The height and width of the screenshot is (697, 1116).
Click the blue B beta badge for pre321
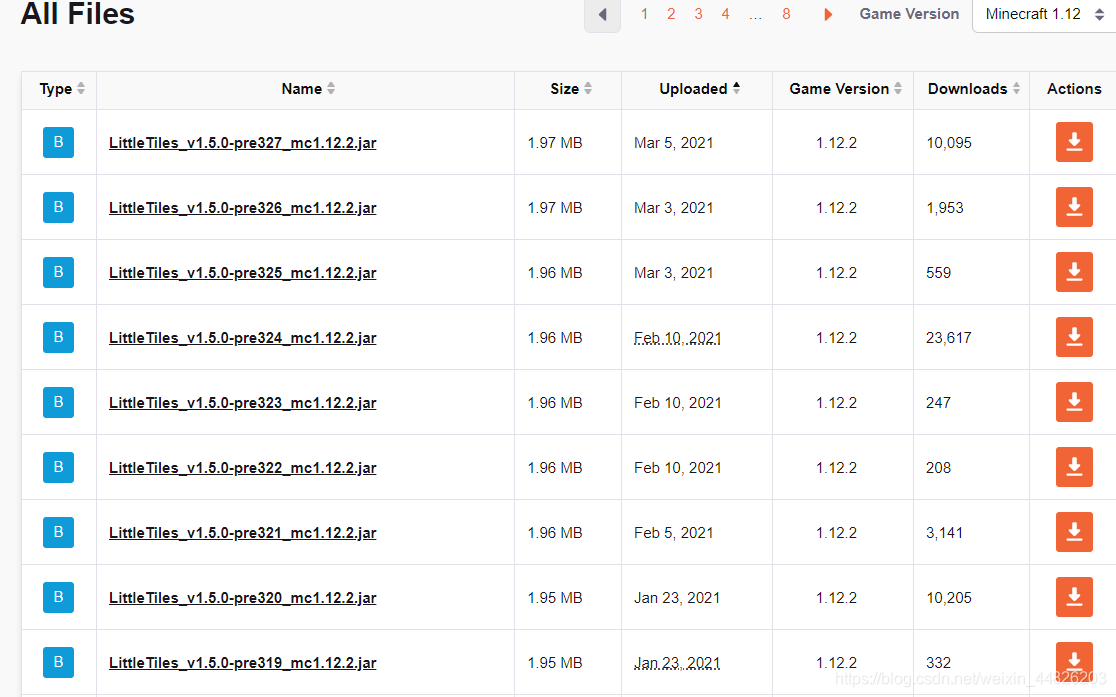coord(58,532)
